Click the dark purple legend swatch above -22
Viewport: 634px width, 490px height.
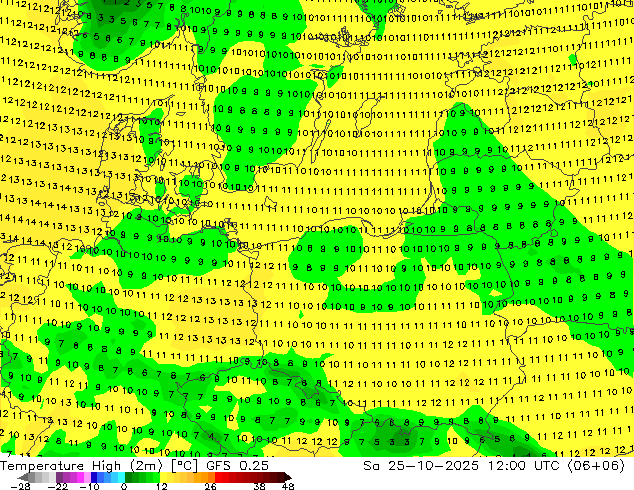tap(59, 477)
